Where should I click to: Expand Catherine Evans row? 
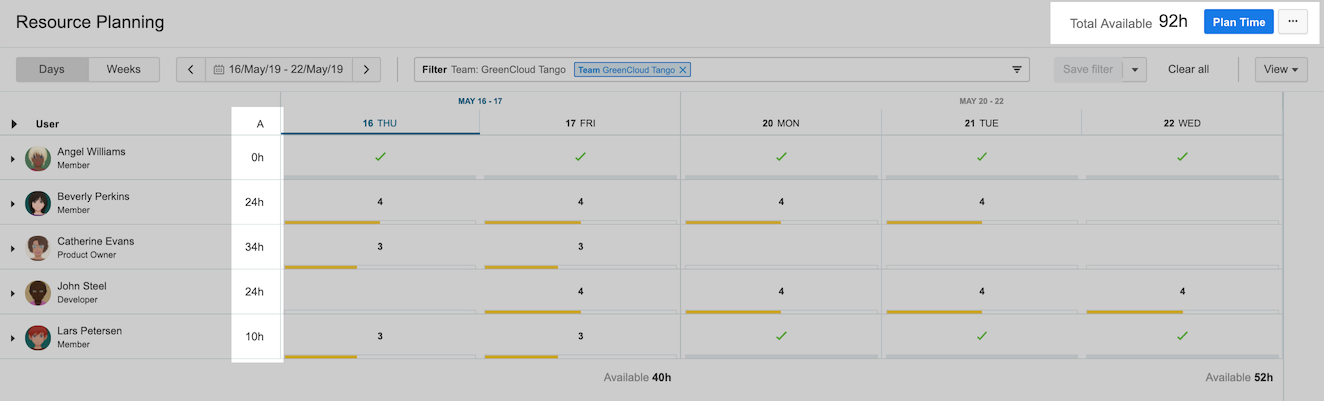point(14,249)
